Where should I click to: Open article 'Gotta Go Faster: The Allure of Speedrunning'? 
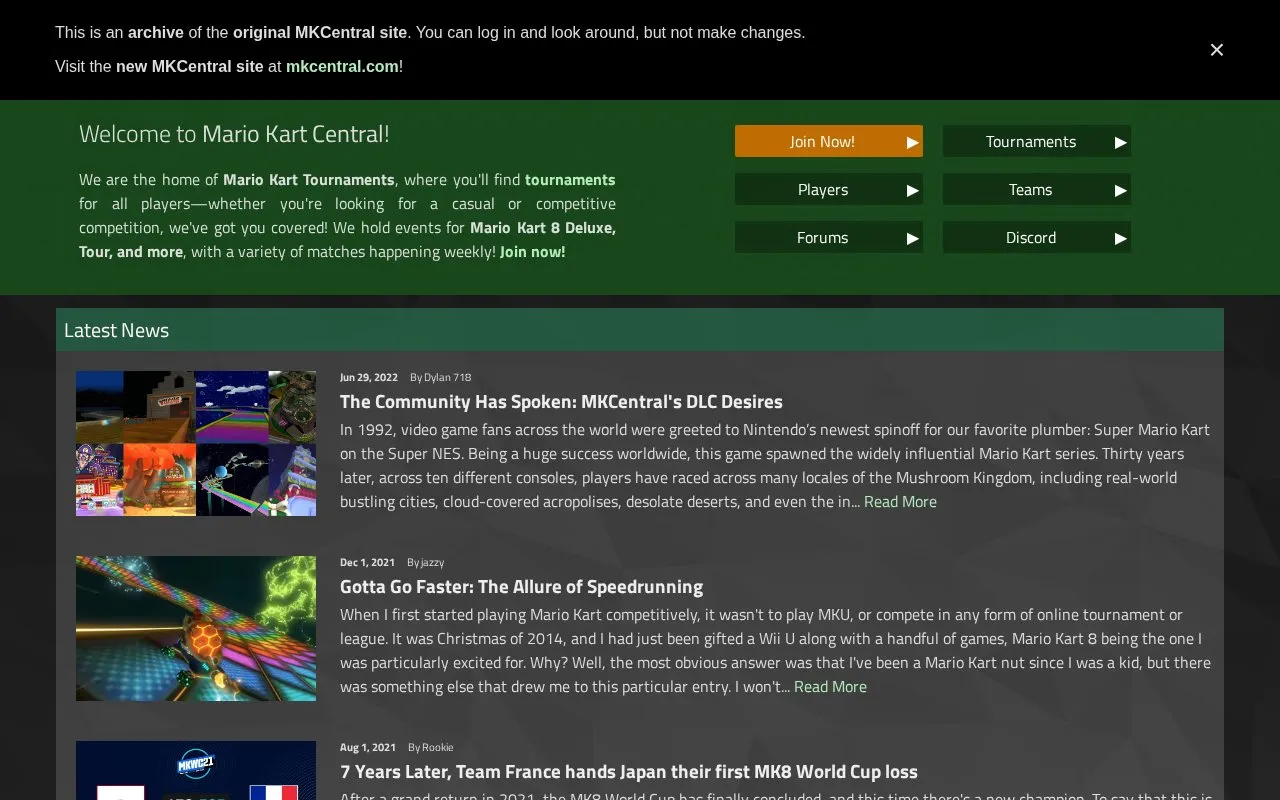click(x=521, y=586)
